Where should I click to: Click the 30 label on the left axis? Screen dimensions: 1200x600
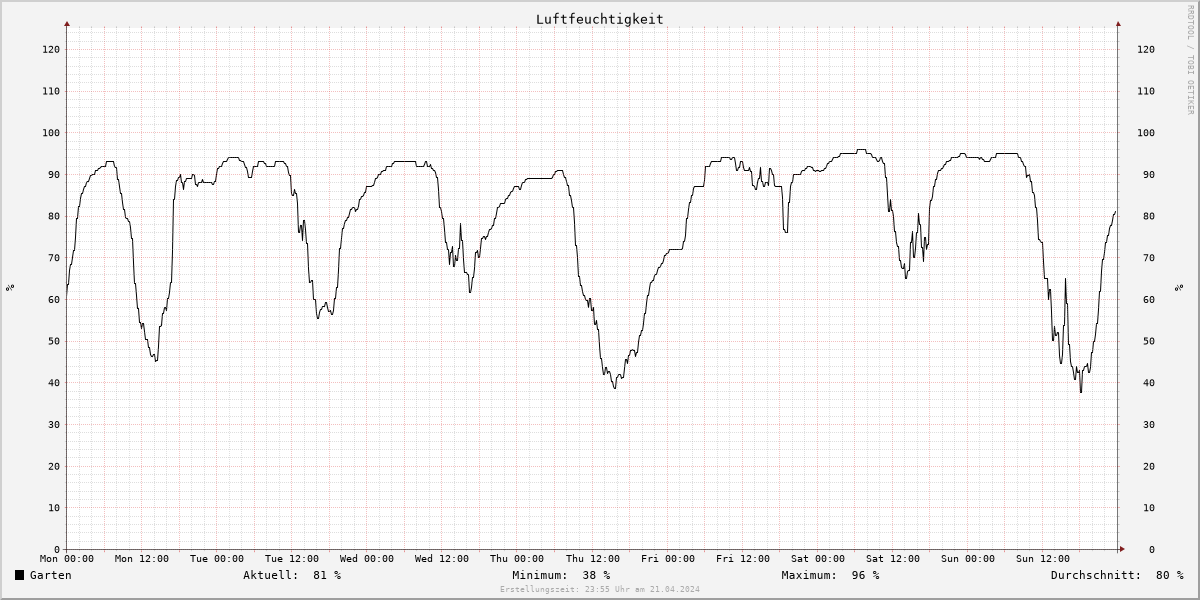point(54,424)
